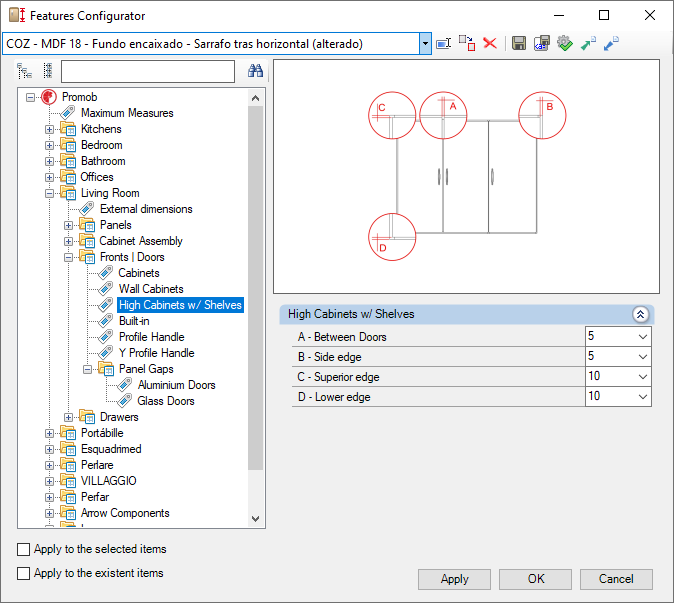
Task: Check Apply to the existent items
Action: (x=23, y=573)
